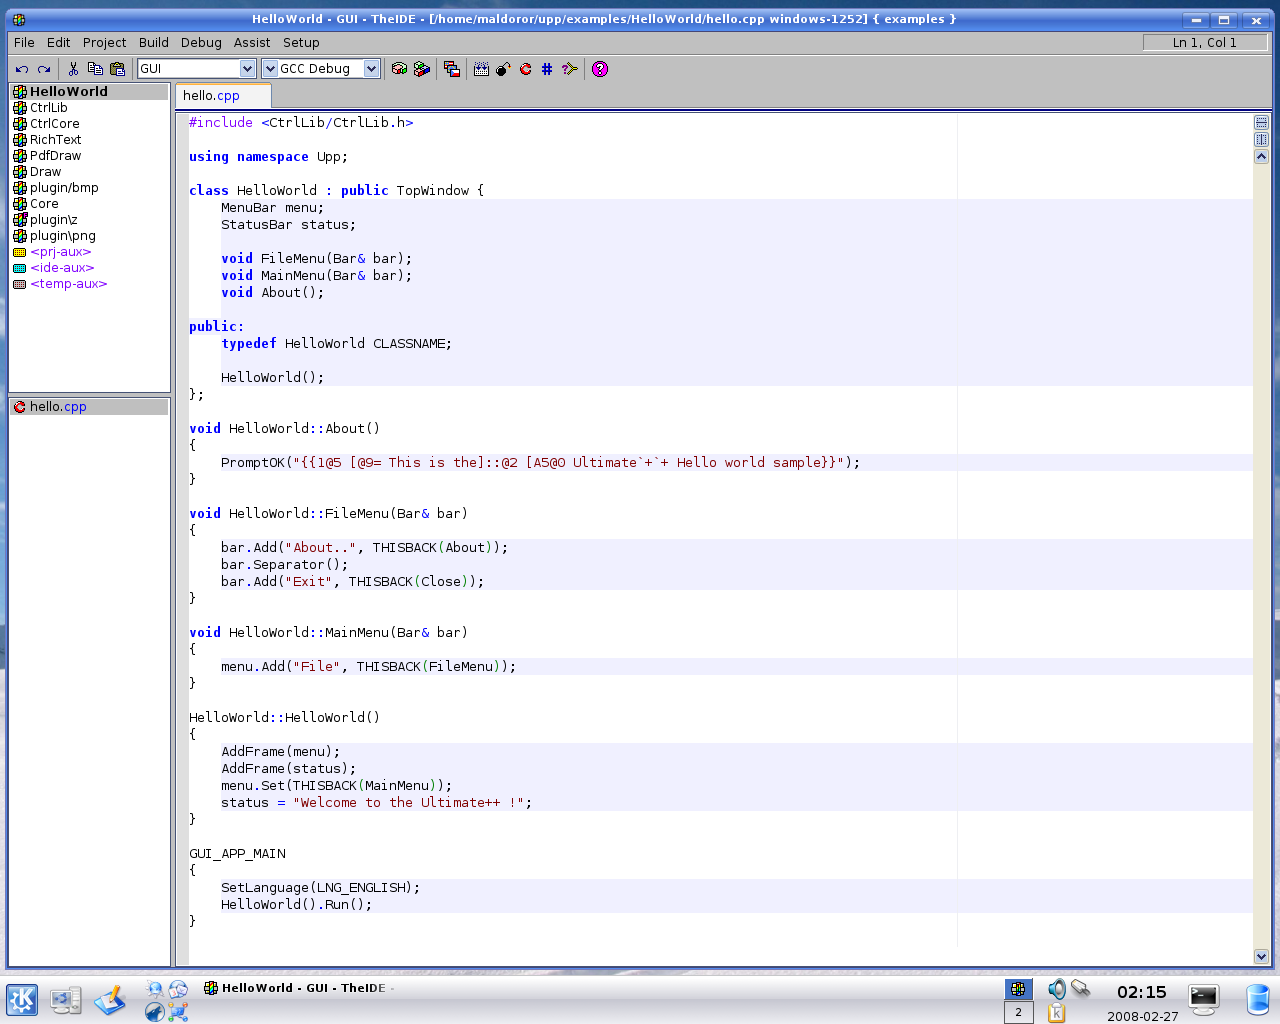The height and width of the screenshot is (1024, 1280).
Task: Expand the dropdown right of GCC Debug
Action: [372, 69]
